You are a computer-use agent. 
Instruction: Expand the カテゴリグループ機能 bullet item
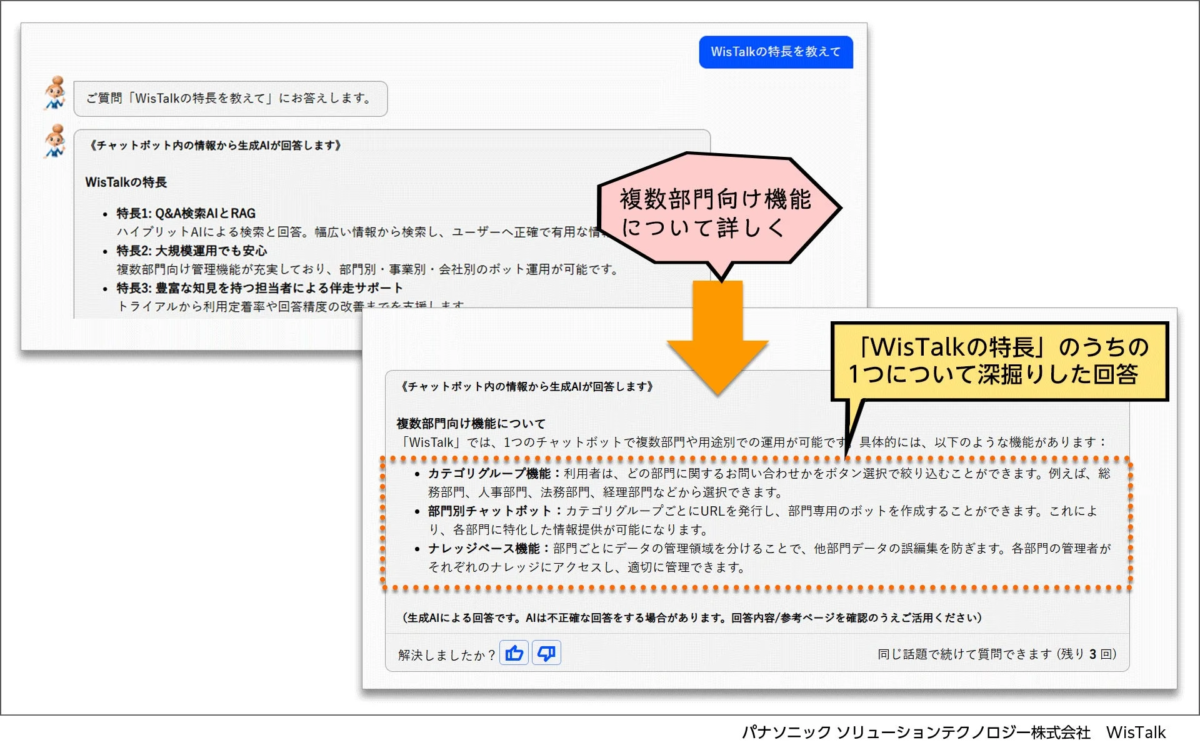(x=492, y=471)
